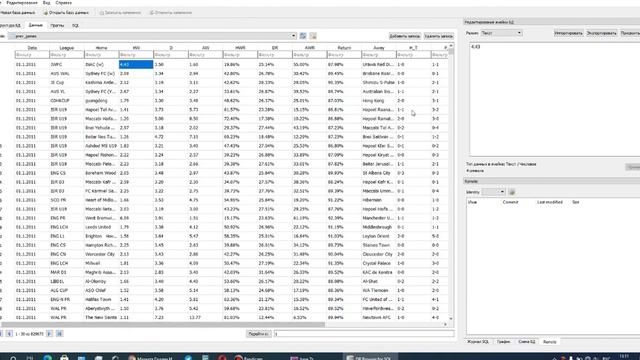Select the Worcester City home cell
This screenshot has width=640, height=360.
pyautogui.click(x=101, y=254)
